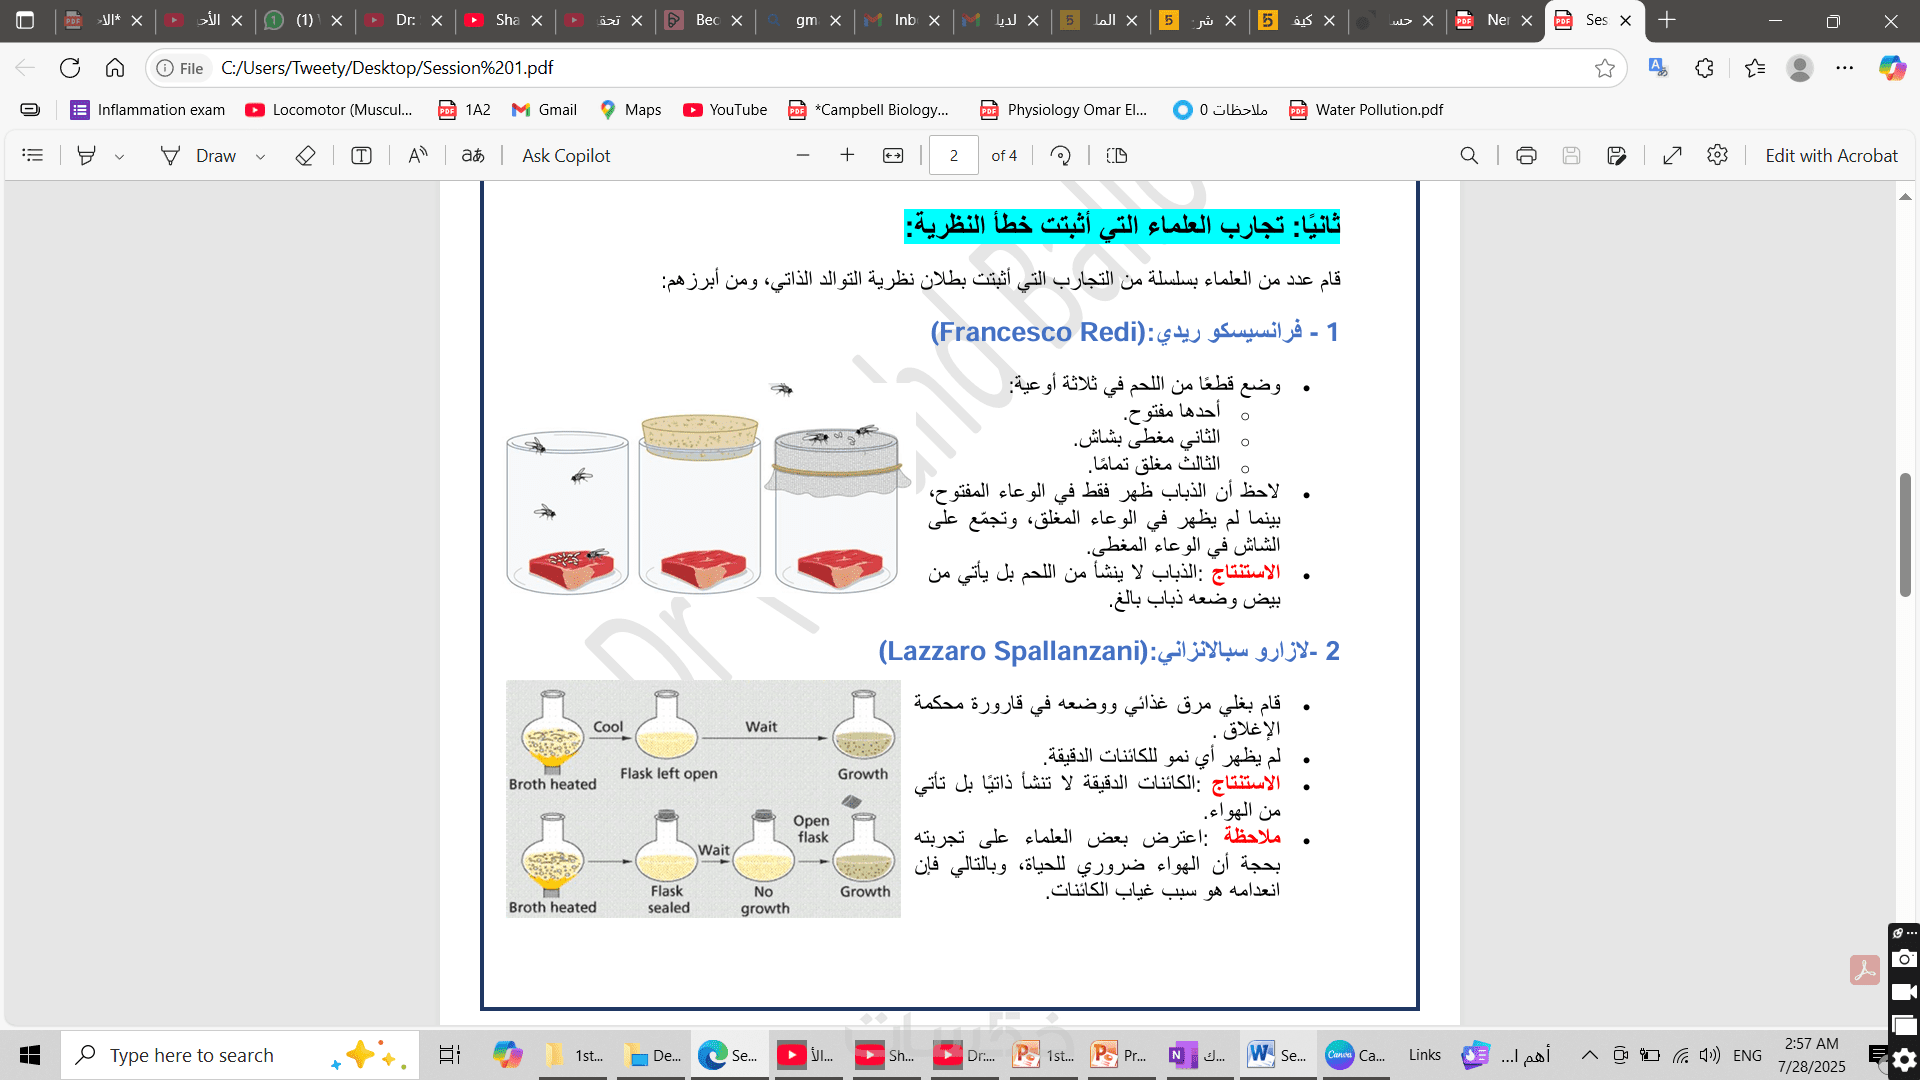
Task: Click the Ask Copilot button
Action: (x=566, y=156)
